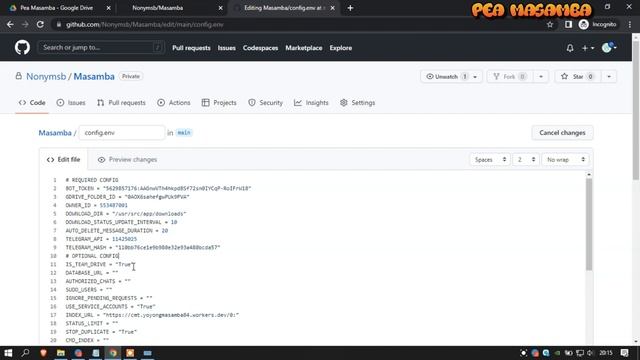Open the indent size 2 dropdown
The image size is (640, 360).
click(x=526, y=160)
